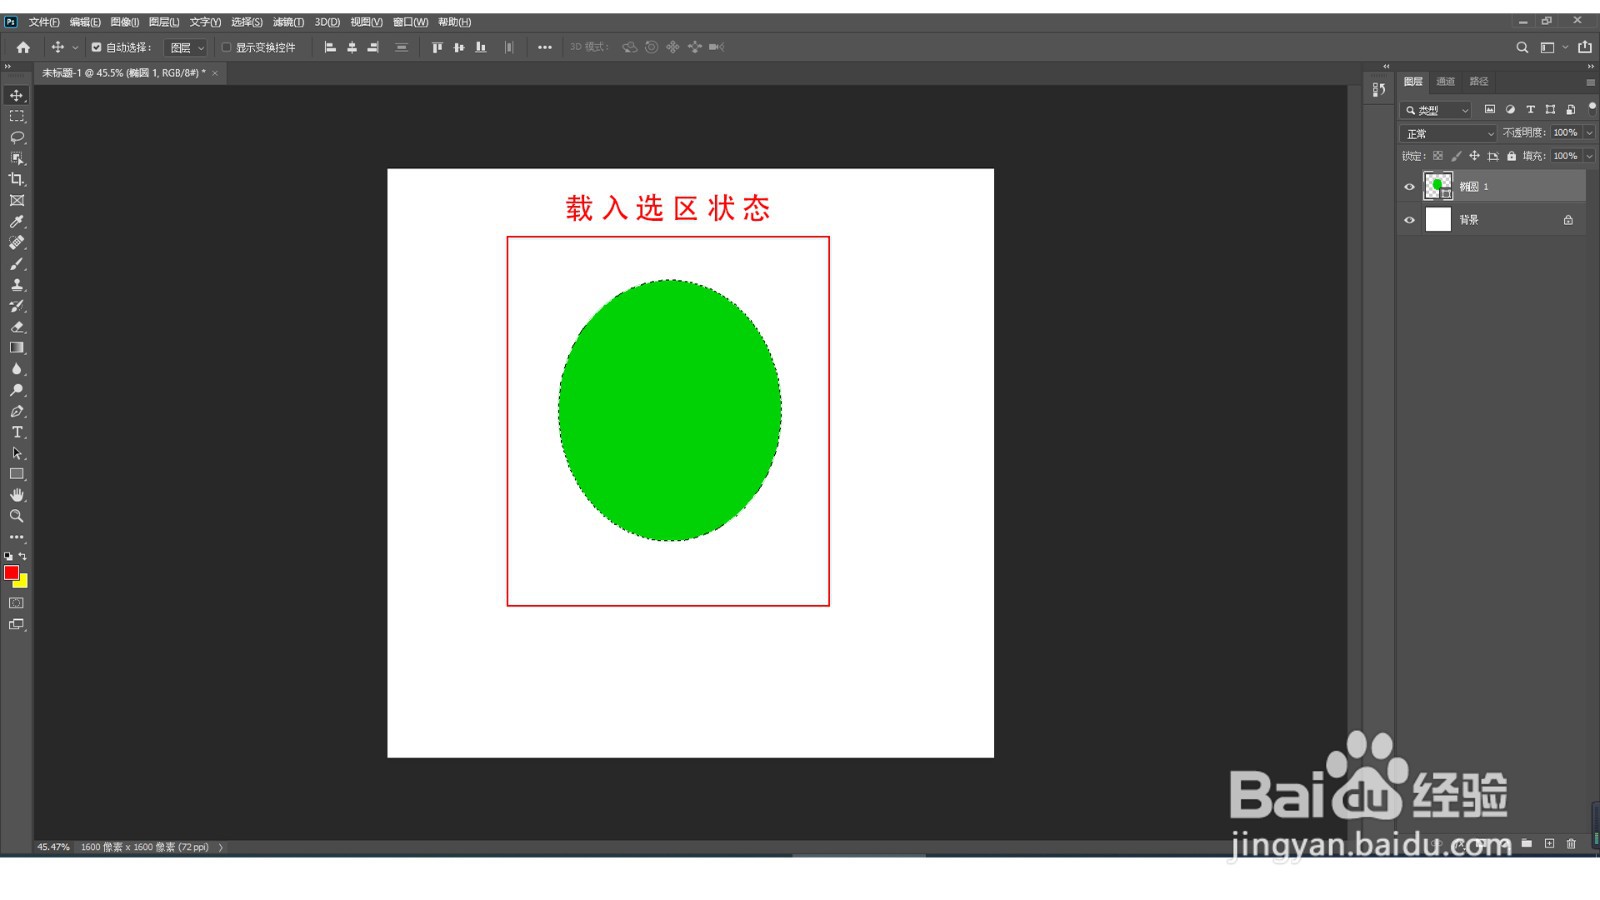Toggle visibility of the 背景 layer
This screenshot has width=1600, height=900.
pyautogui.click(x=1409, y=219)
